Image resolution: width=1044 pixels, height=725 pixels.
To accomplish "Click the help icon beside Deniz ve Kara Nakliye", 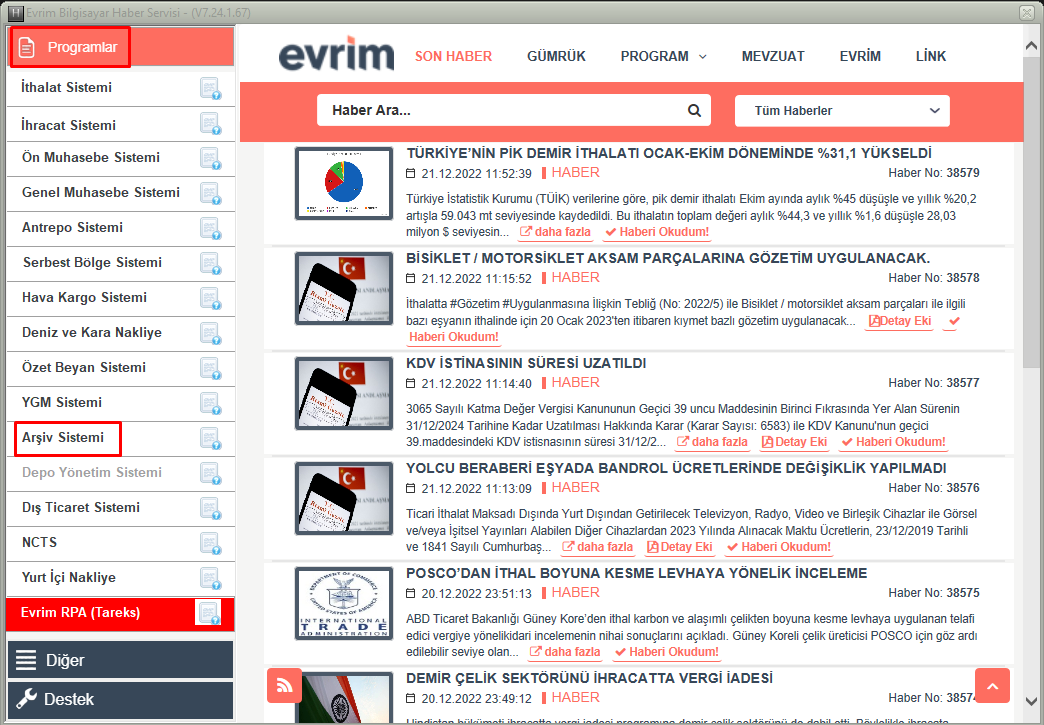I will pos(210,334).
